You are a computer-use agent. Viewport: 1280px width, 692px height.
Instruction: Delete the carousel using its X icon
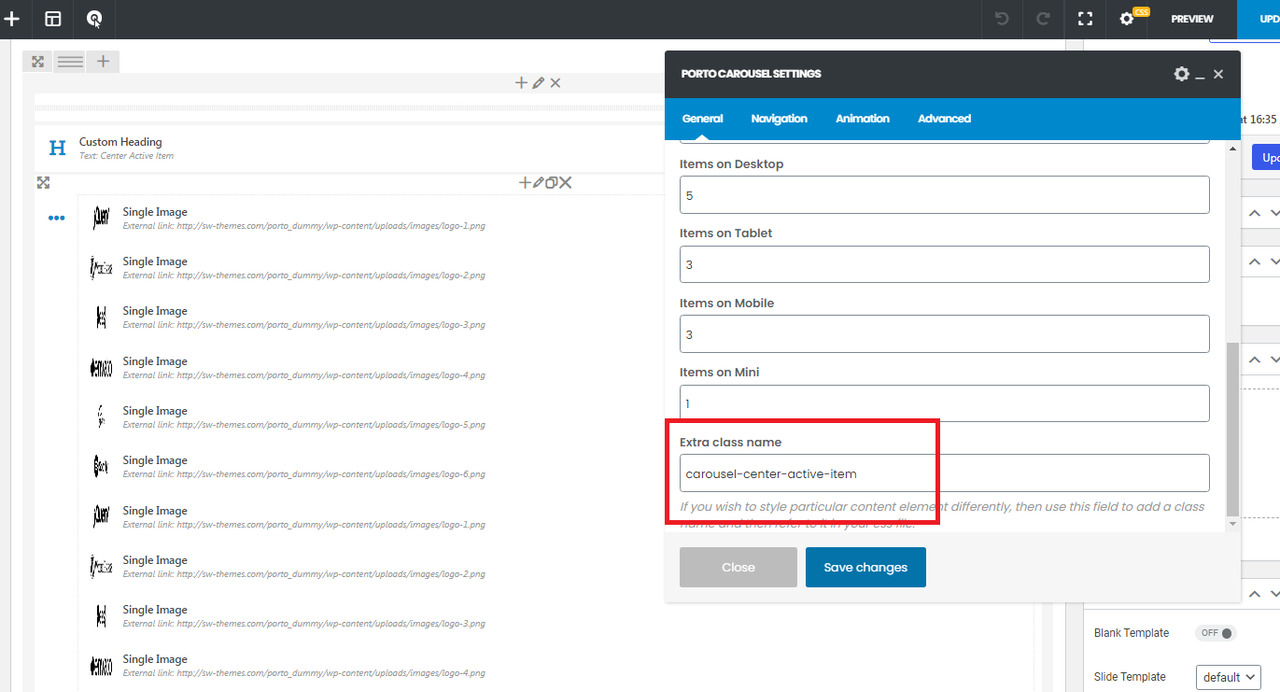566,183
